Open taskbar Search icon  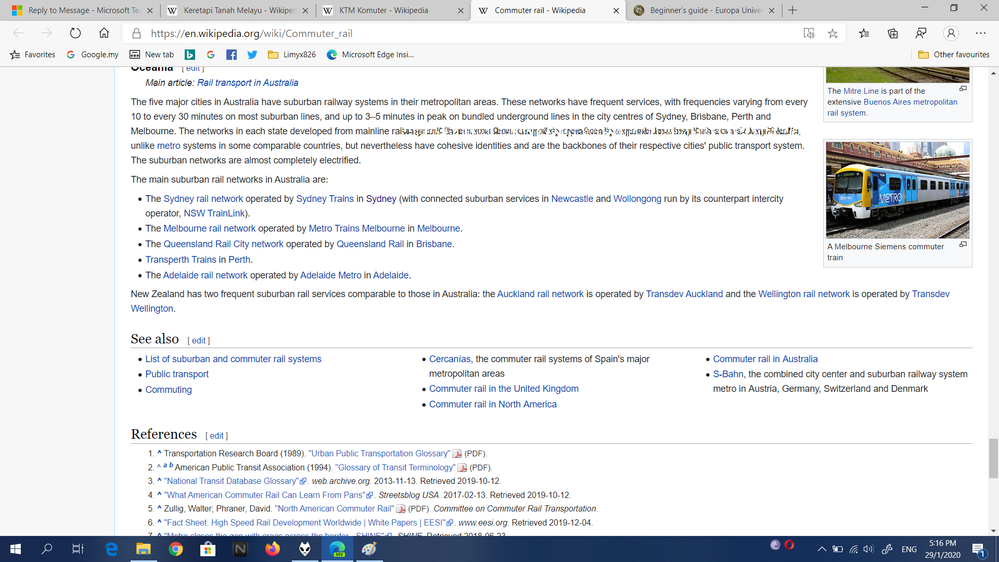click(x=47, y=549)
